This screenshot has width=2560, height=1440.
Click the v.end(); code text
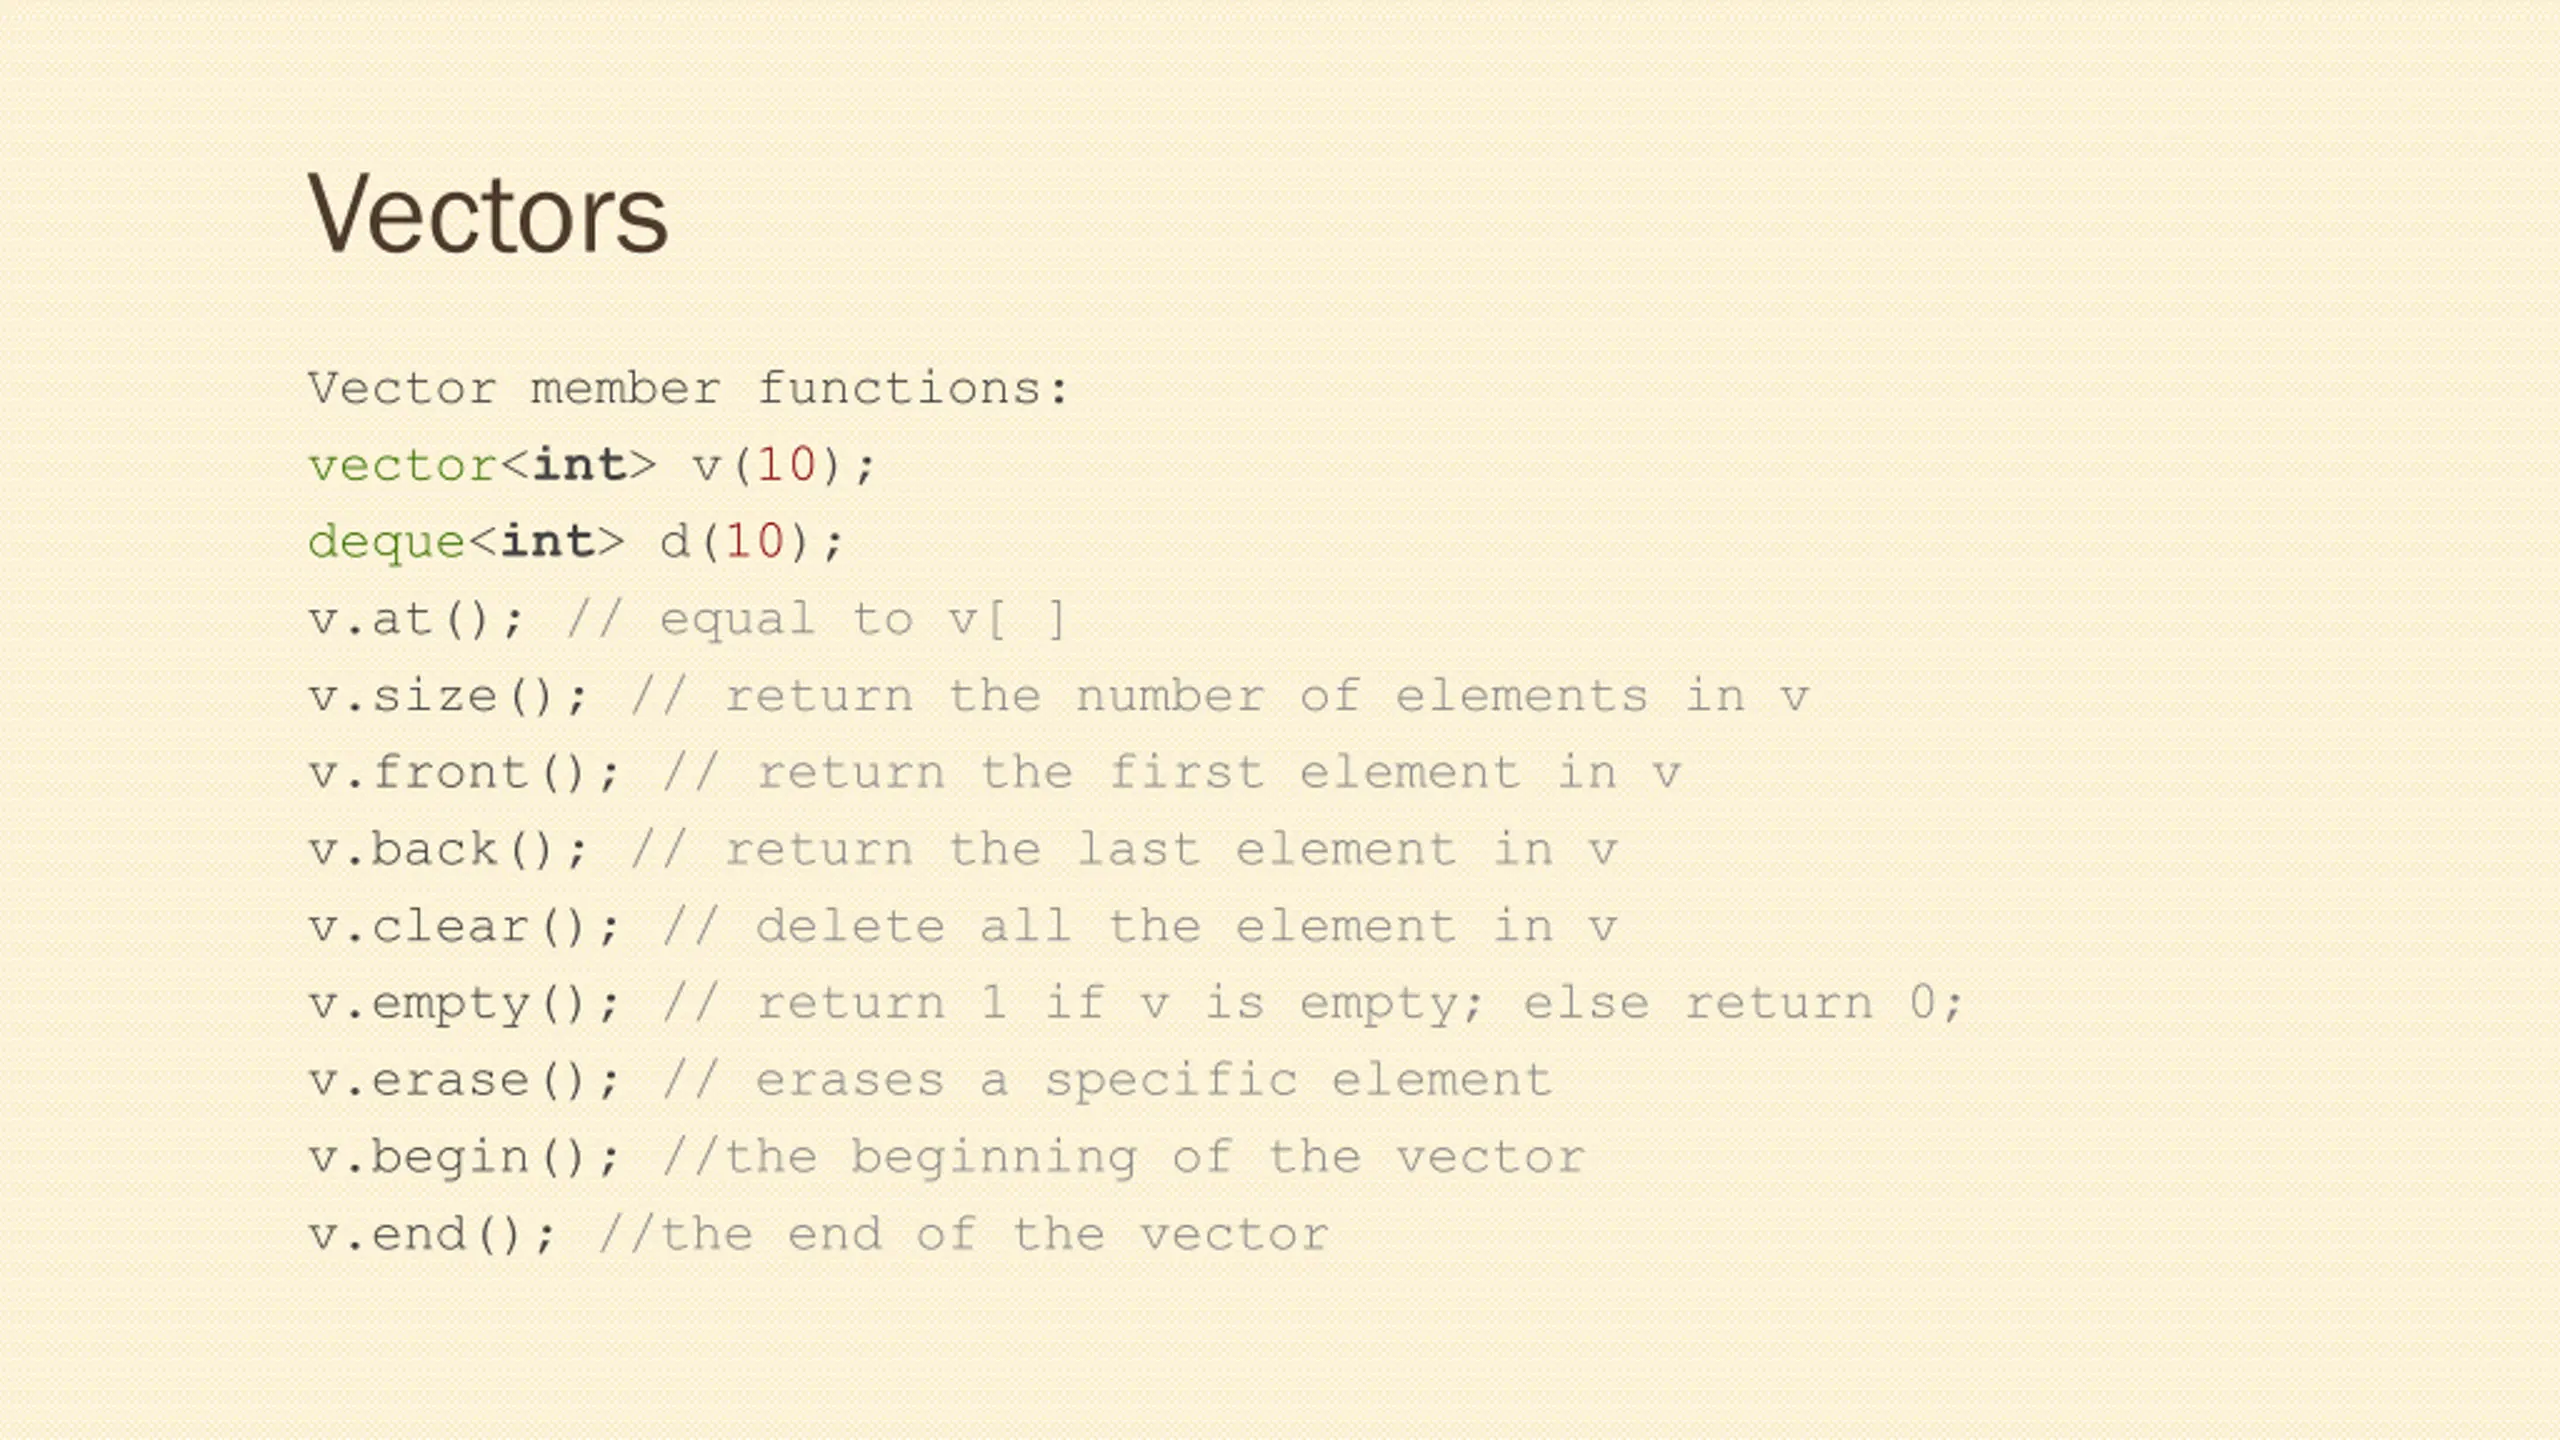tap(432, 1235)
